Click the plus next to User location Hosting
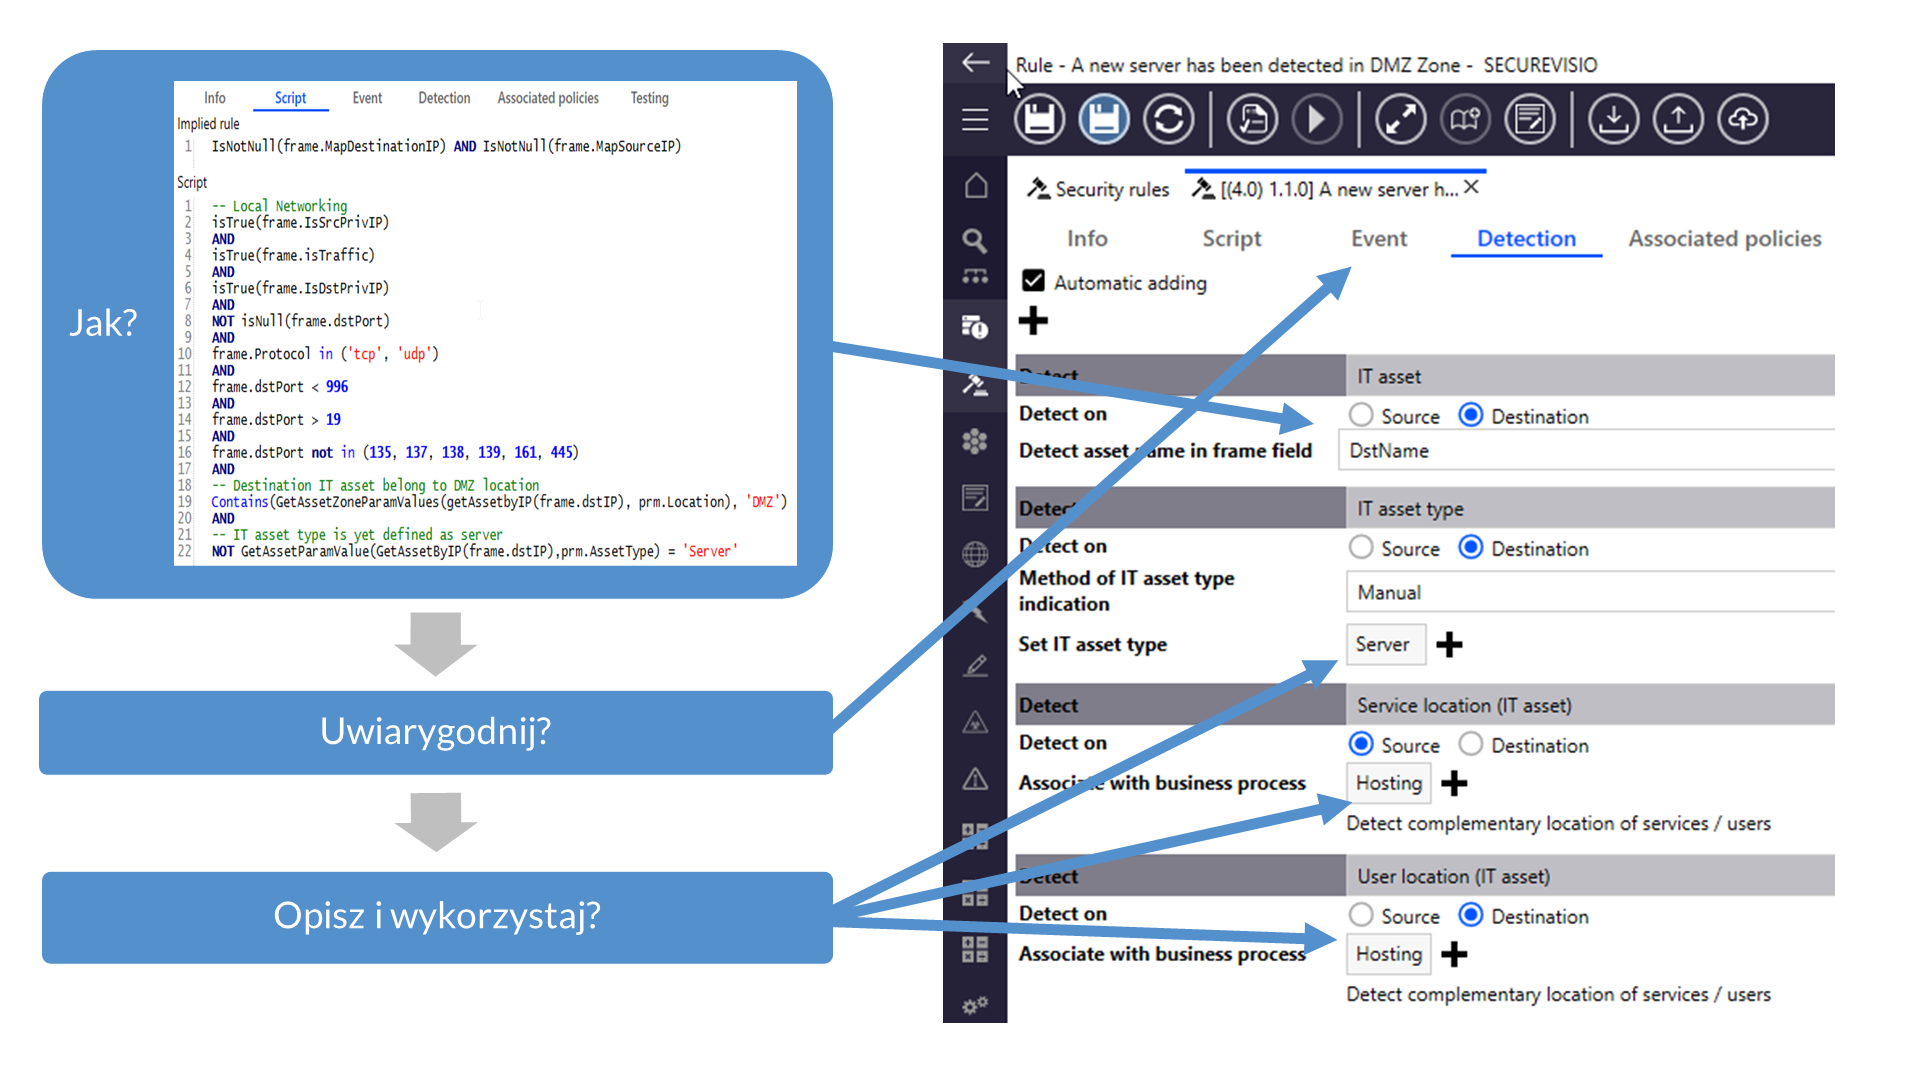Screen dimensions: 1907x1070 coord(1454,954)
